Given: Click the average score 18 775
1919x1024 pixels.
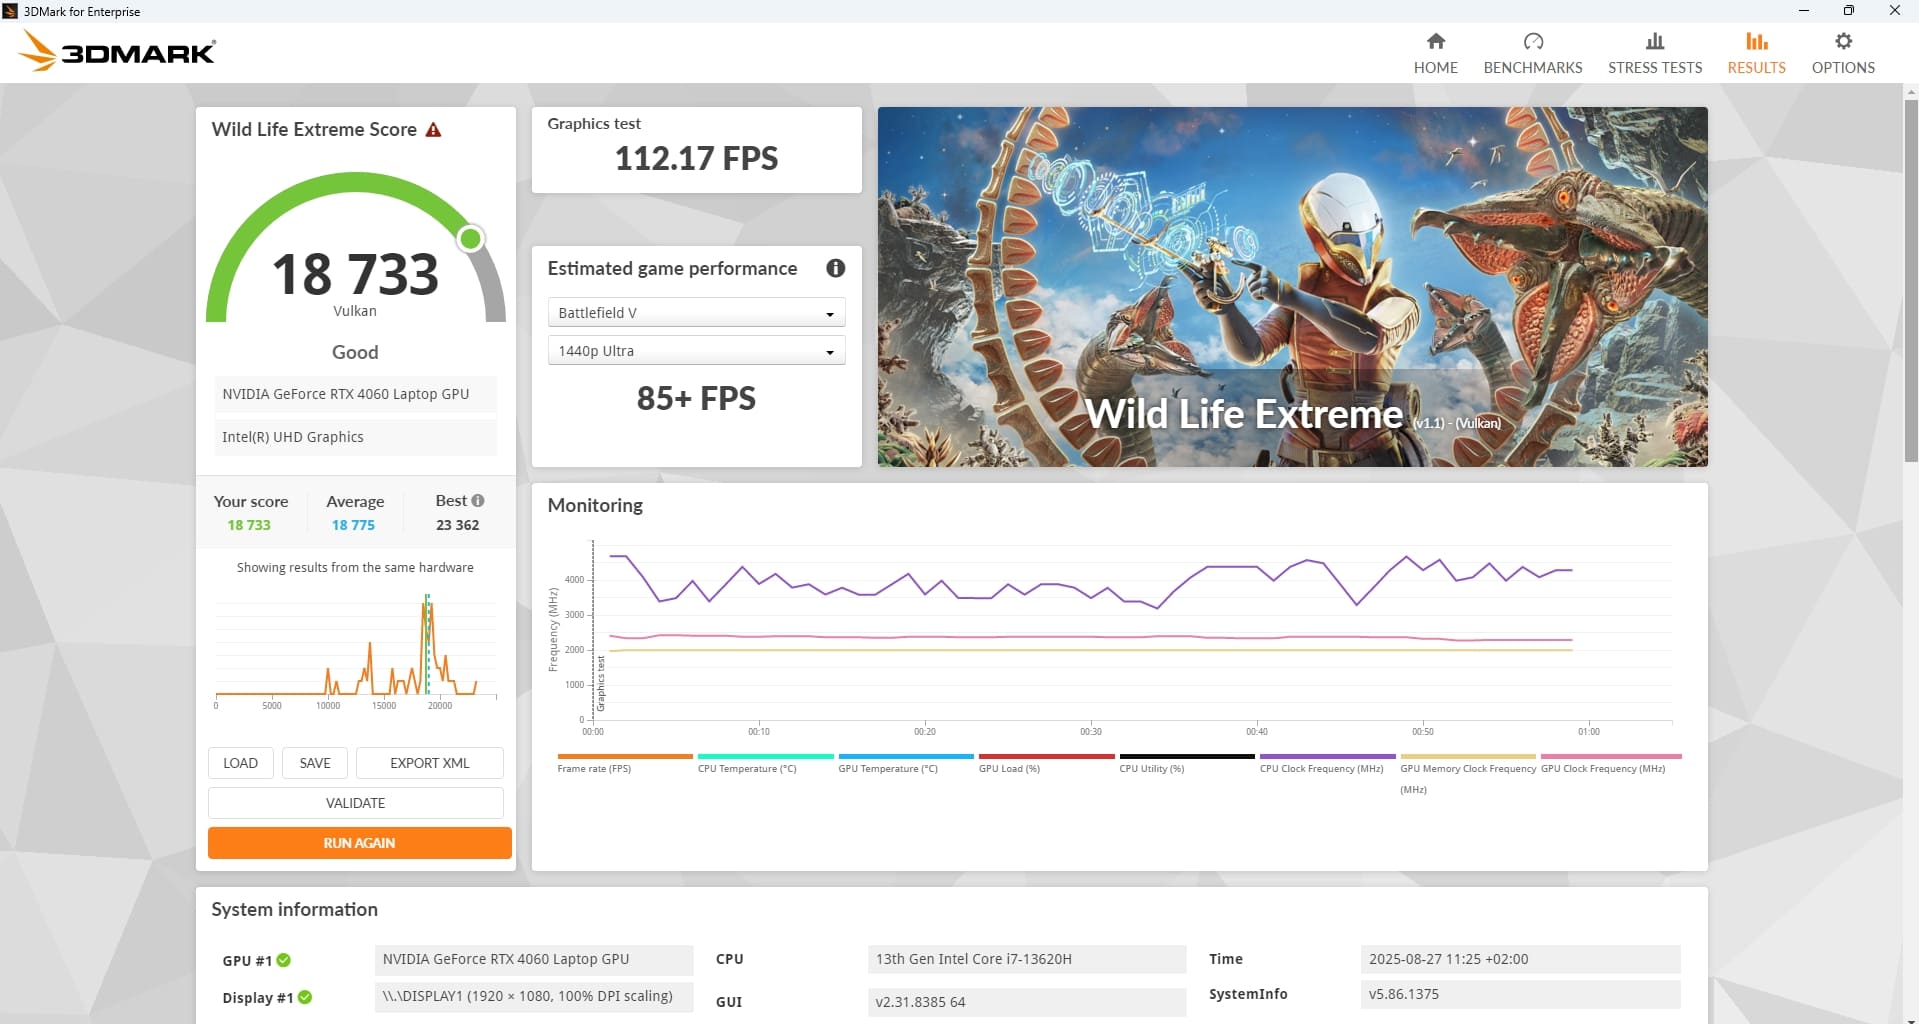Looking at the screenshot, I should point(353,525).
